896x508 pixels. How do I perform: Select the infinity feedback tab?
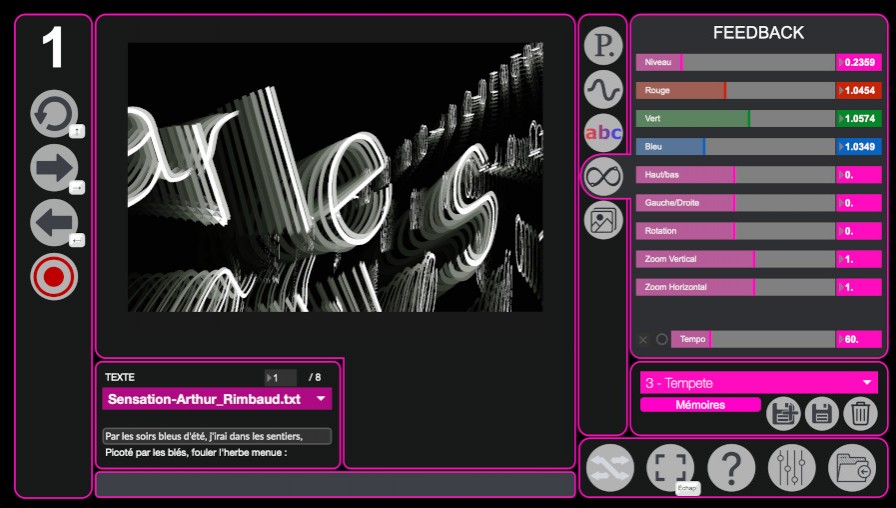[603, 176]
